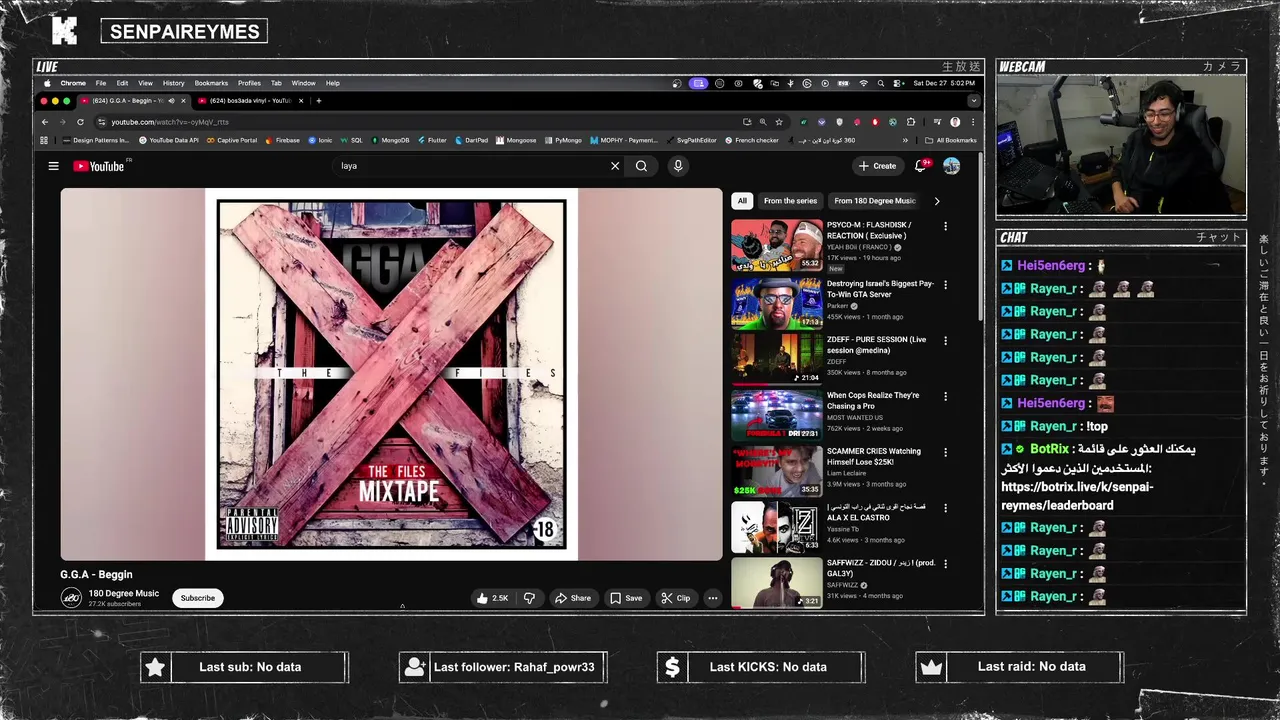Open options for Destroying Israel's Biggest Pay-To-Win video
The height and width of the screenshot is (720, 1280).
point(945,284)
